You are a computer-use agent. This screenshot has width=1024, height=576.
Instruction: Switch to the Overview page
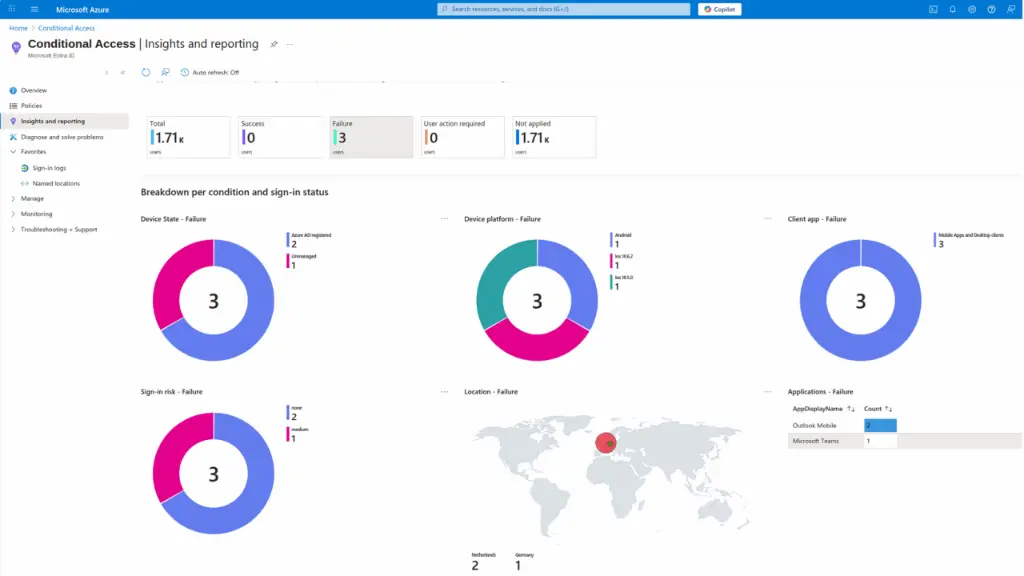click(34, 89)
